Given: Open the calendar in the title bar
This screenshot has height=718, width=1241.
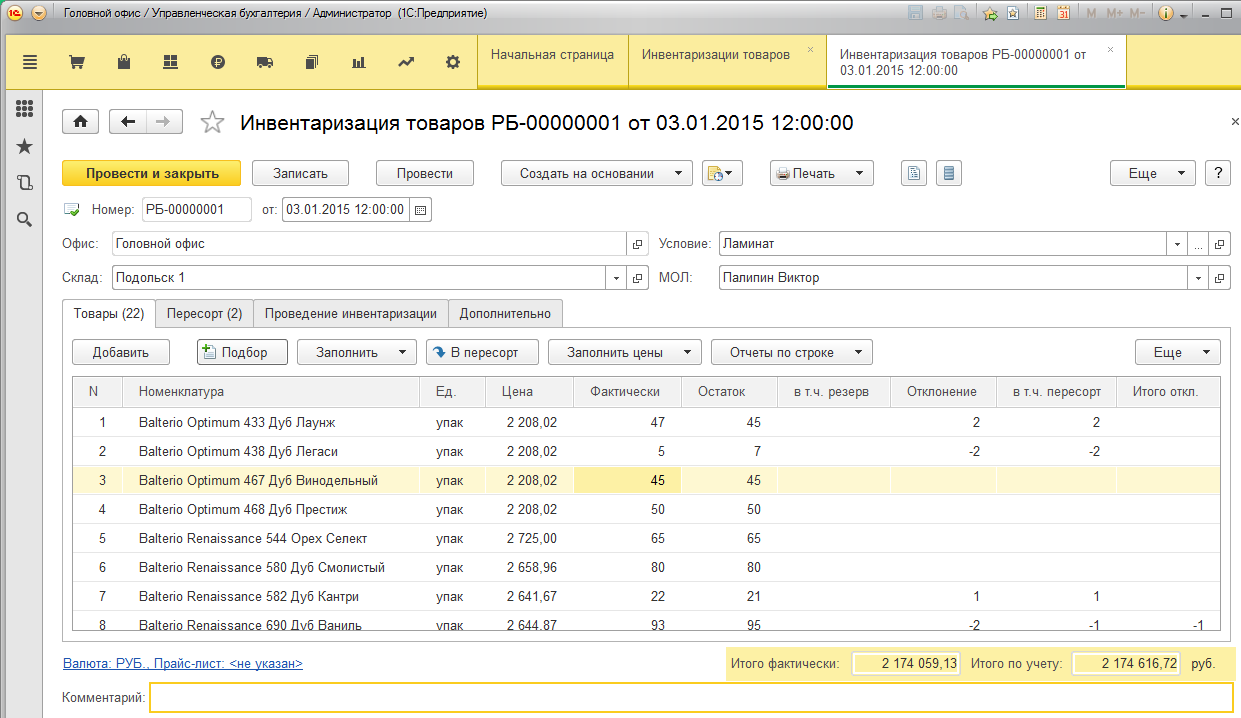Looking at the screenshot, I should (1063, 14).
